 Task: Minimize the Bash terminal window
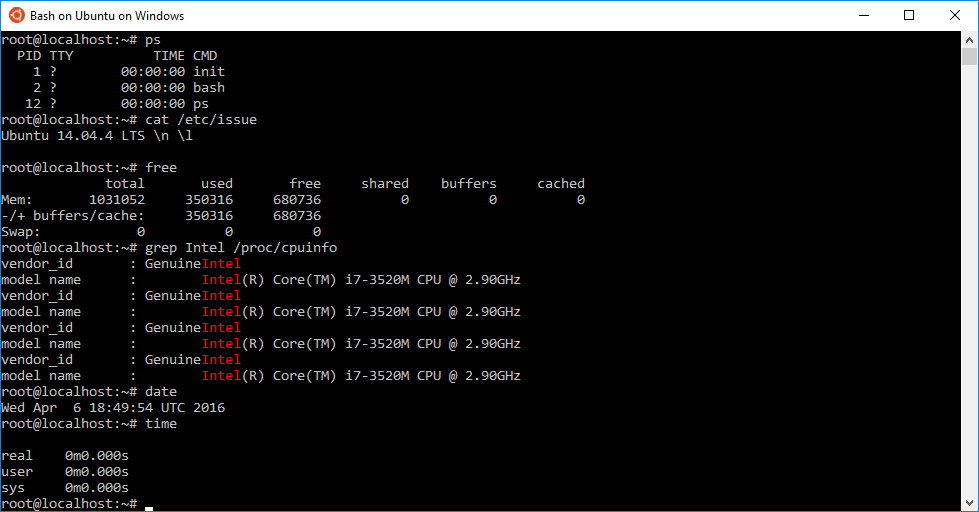863,15
